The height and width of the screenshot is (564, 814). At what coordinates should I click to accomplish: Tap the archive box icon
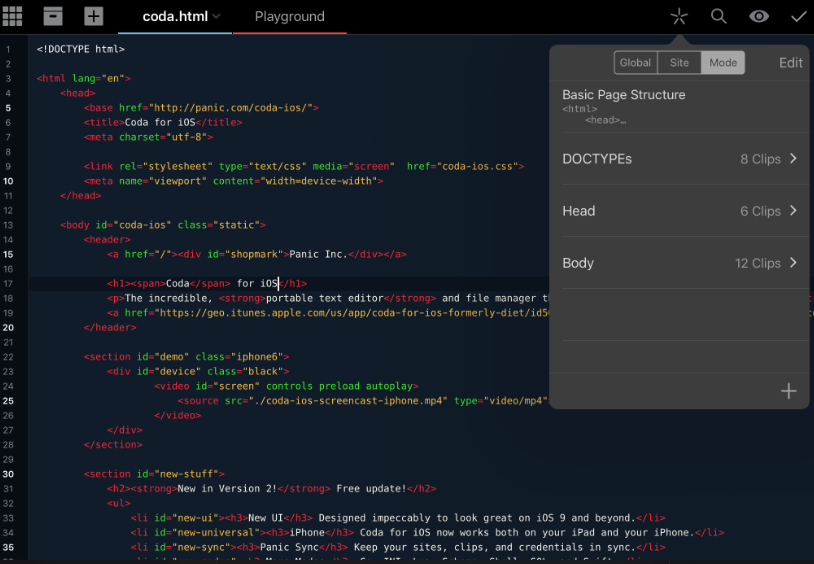click(53, 16)
